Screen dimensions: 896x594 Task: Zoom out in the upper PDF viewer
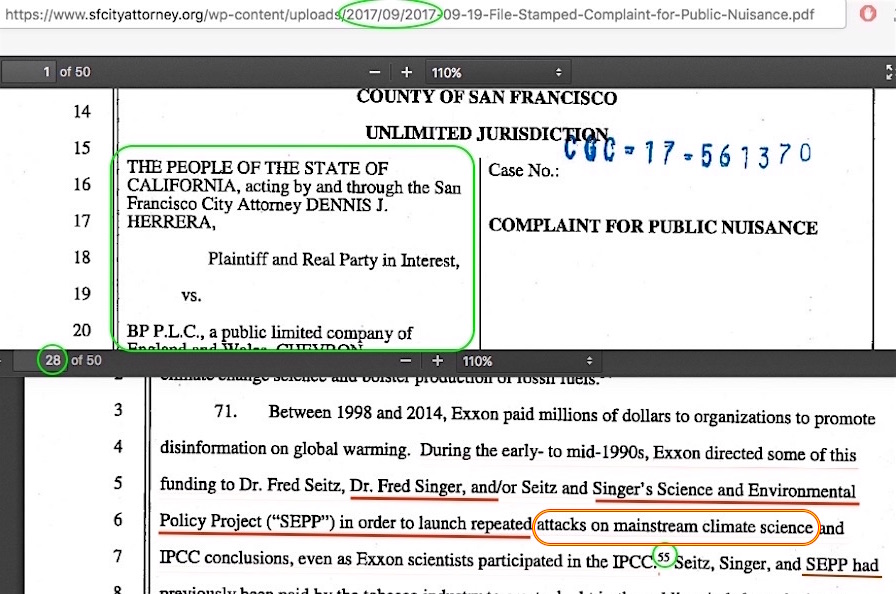tap(374, 73)
